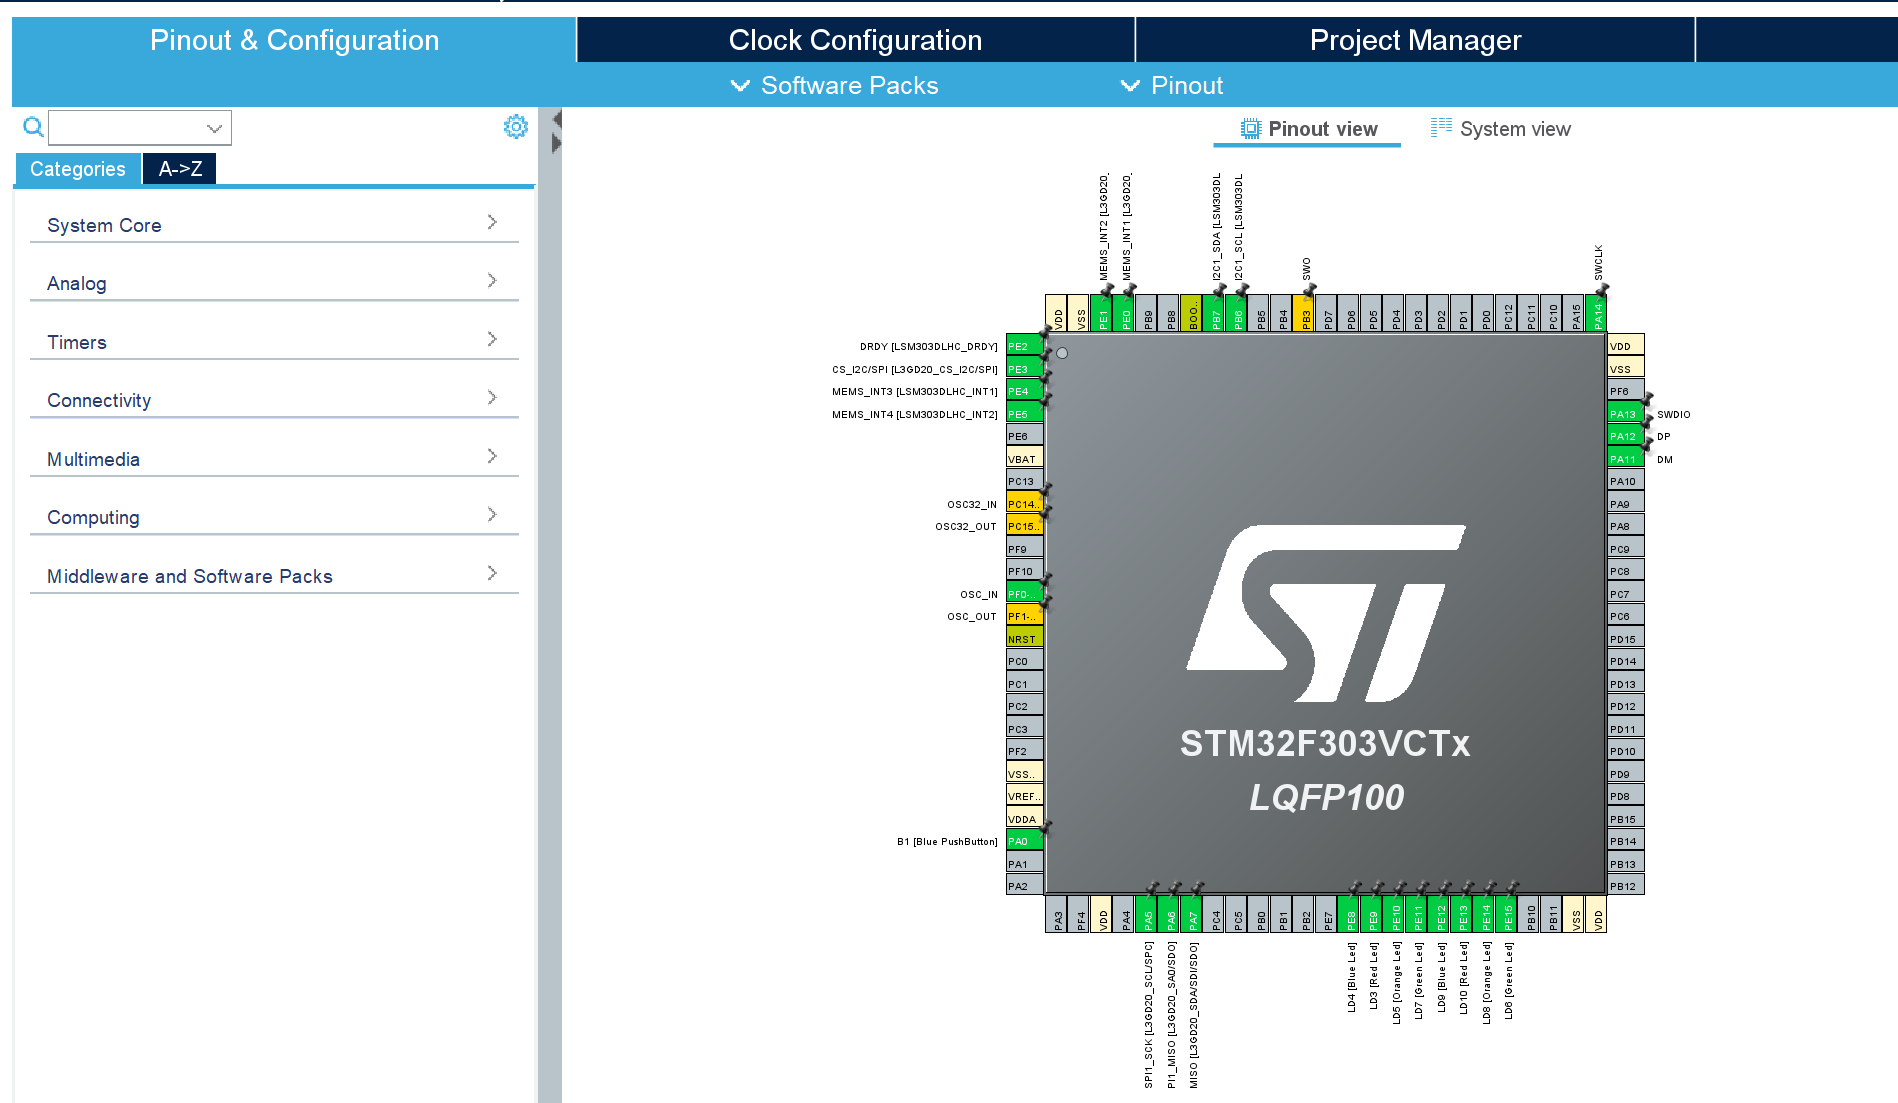
Task: Click pin PC14 OSC32_IN
Action: tap(1024, 504)
